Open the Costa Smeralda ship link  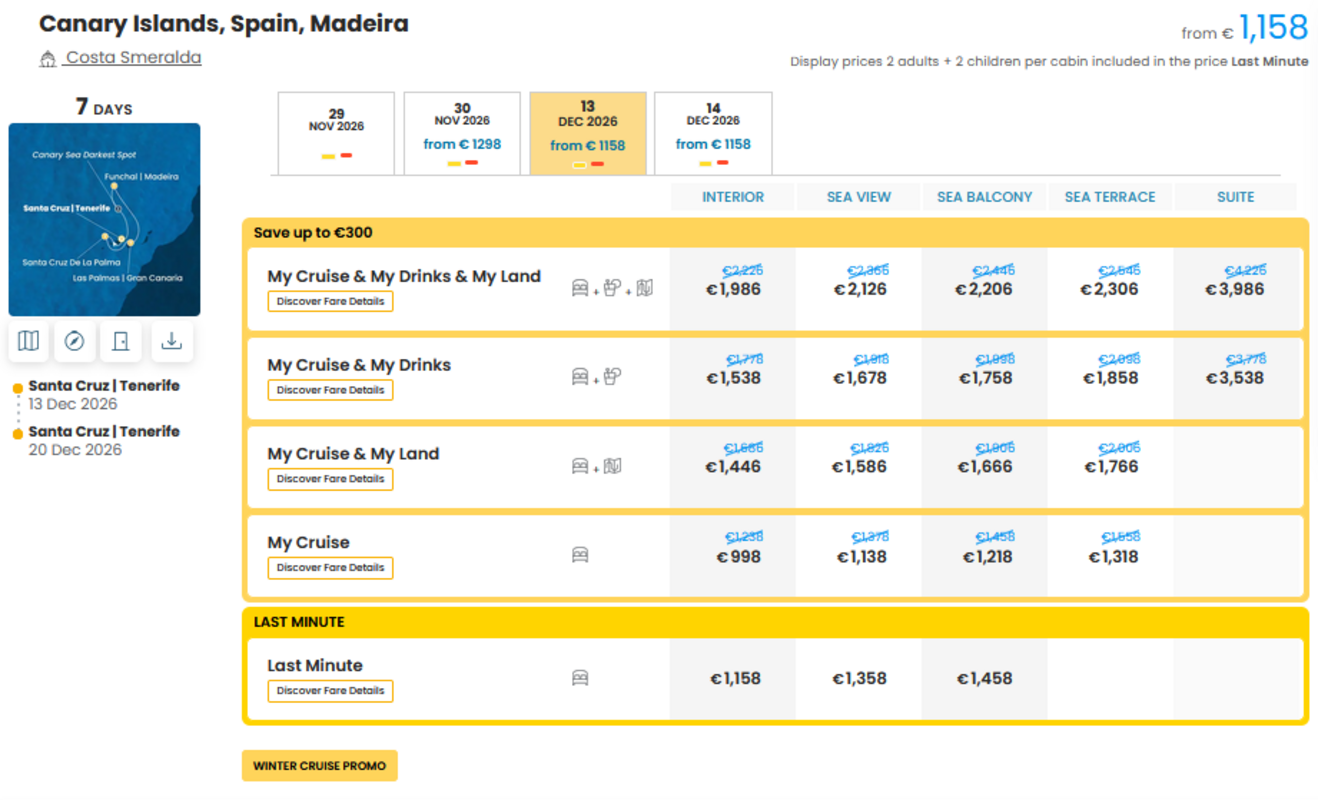click(x=133, y=58)
